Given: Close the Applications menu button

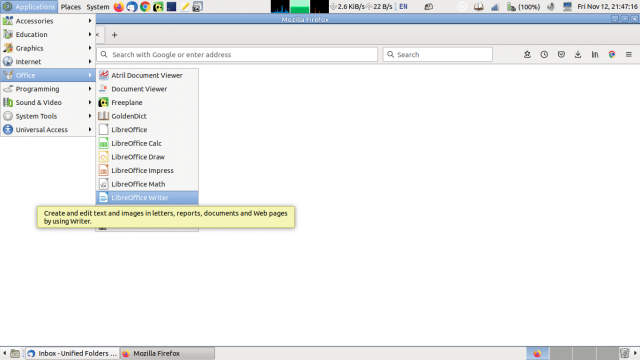Looking at the screenshot, I should coord(29,7).
